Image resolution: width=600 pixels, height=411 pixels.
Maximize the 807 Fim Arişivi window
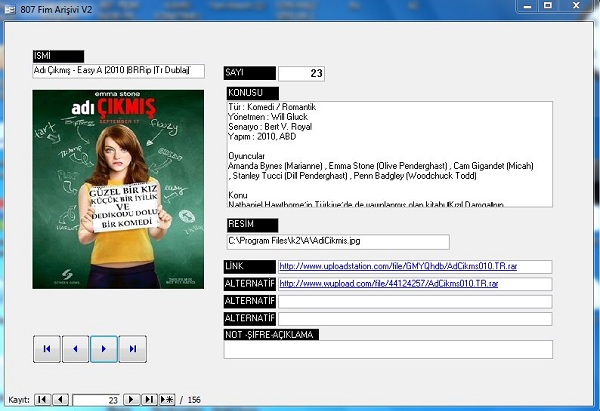click(548, 6)
